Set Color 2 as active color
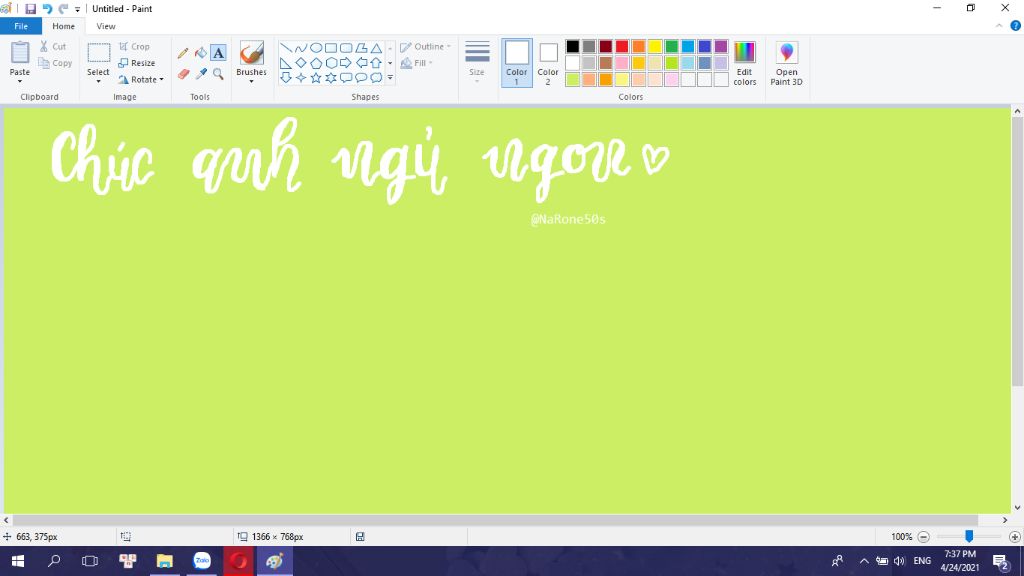 tap(548, 63)
